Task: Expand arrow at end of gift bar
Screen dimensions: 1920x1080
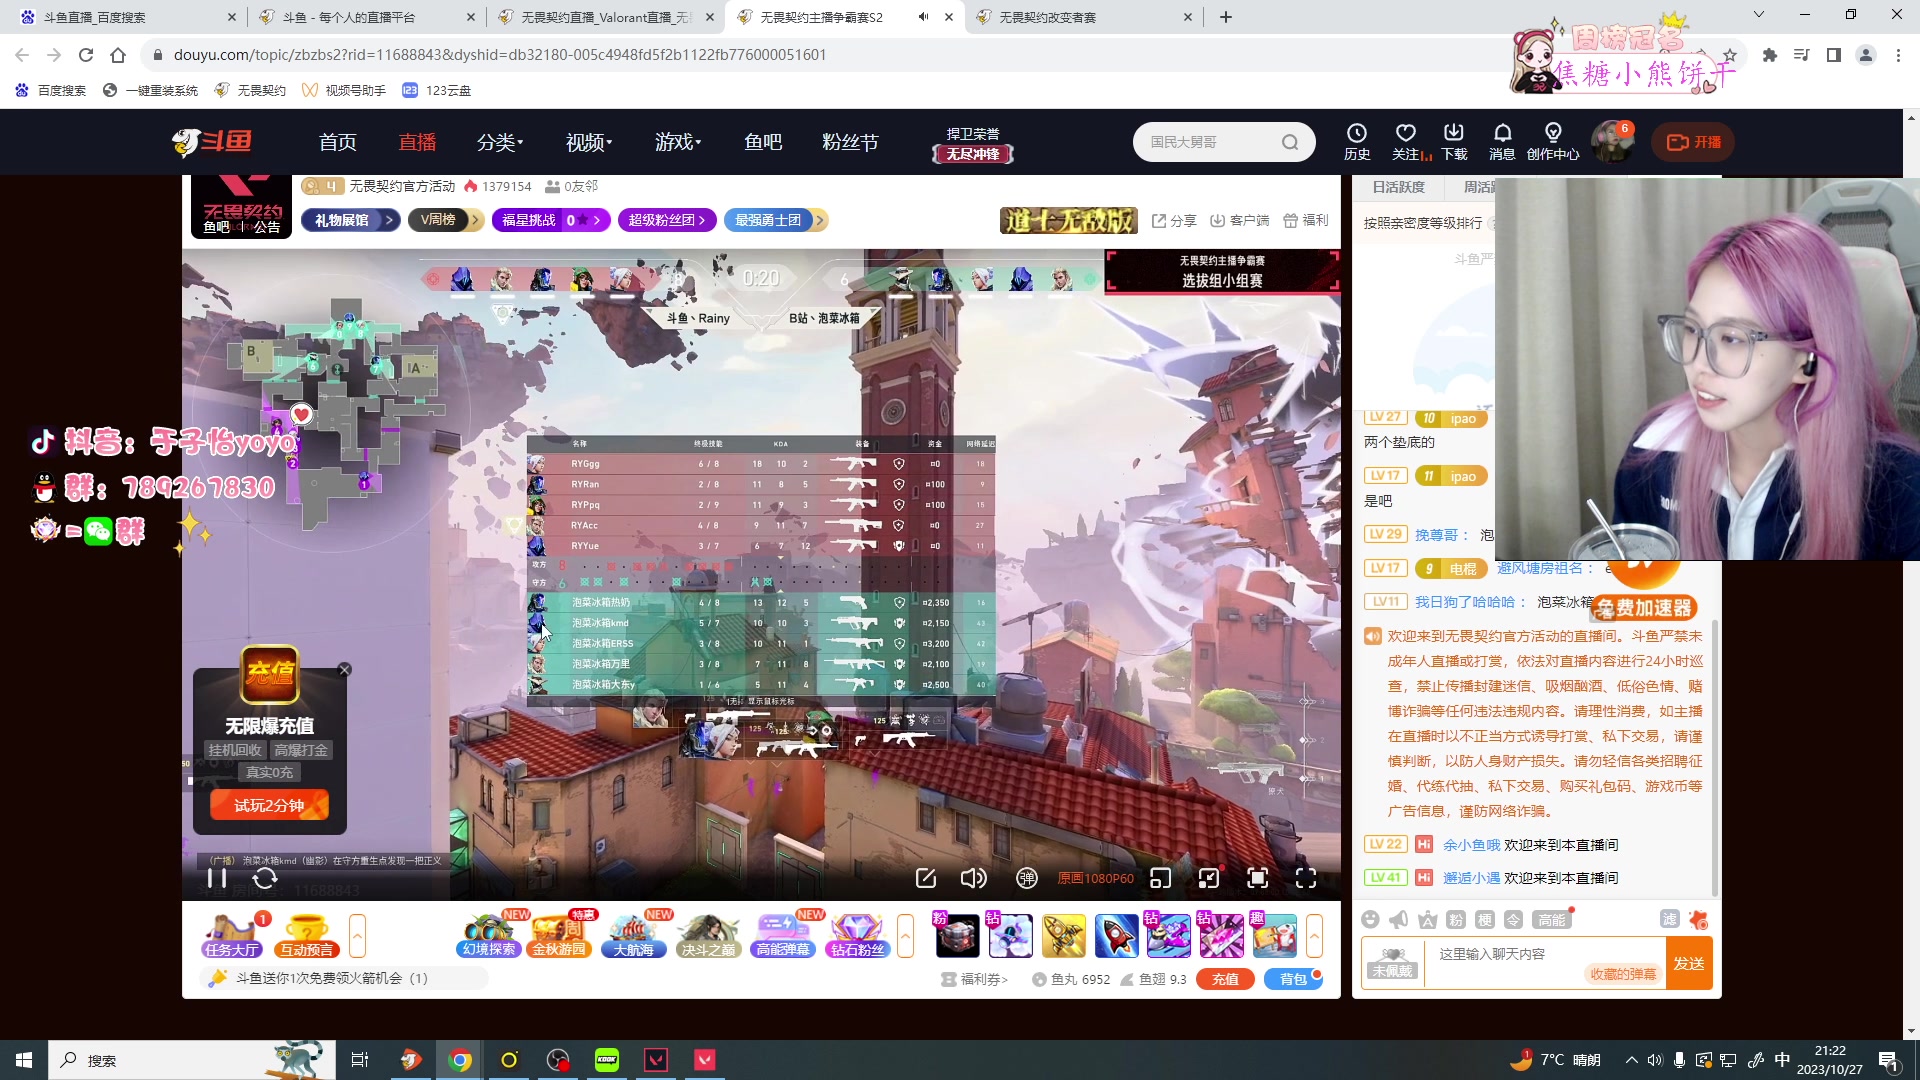Action: [x=1314, y=935]
